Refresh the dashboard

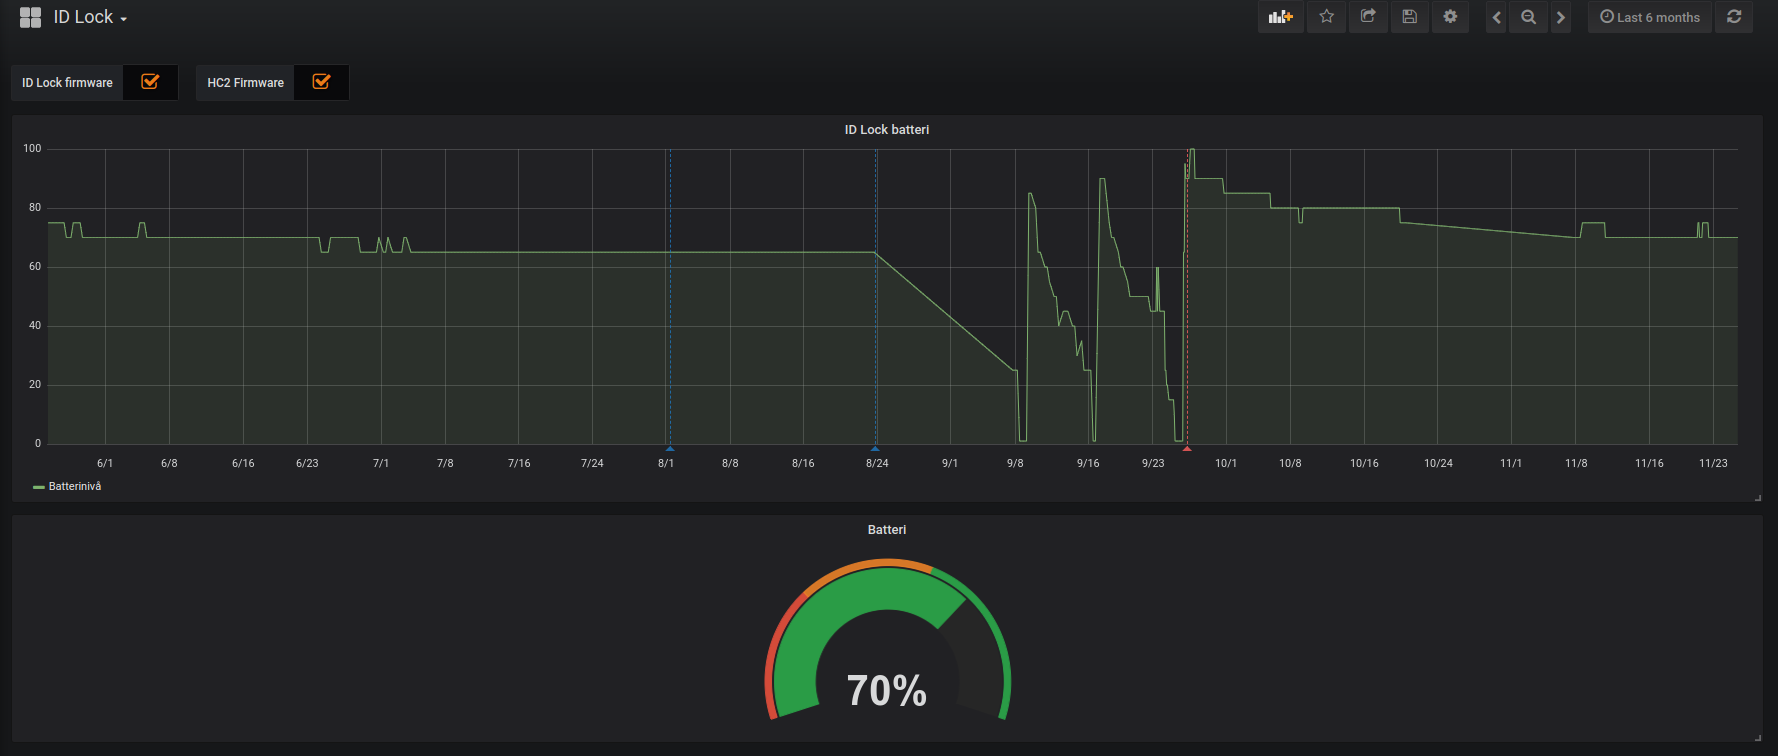point(1734,17)
